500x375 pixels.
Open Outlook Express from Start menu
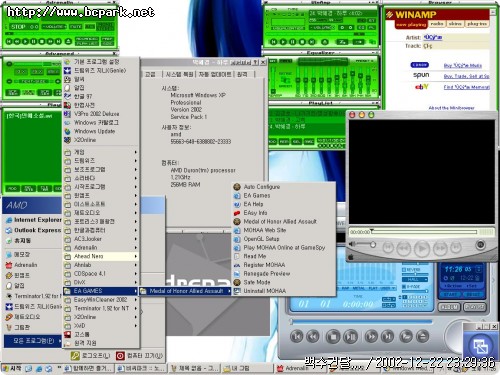tap(33, 230)
